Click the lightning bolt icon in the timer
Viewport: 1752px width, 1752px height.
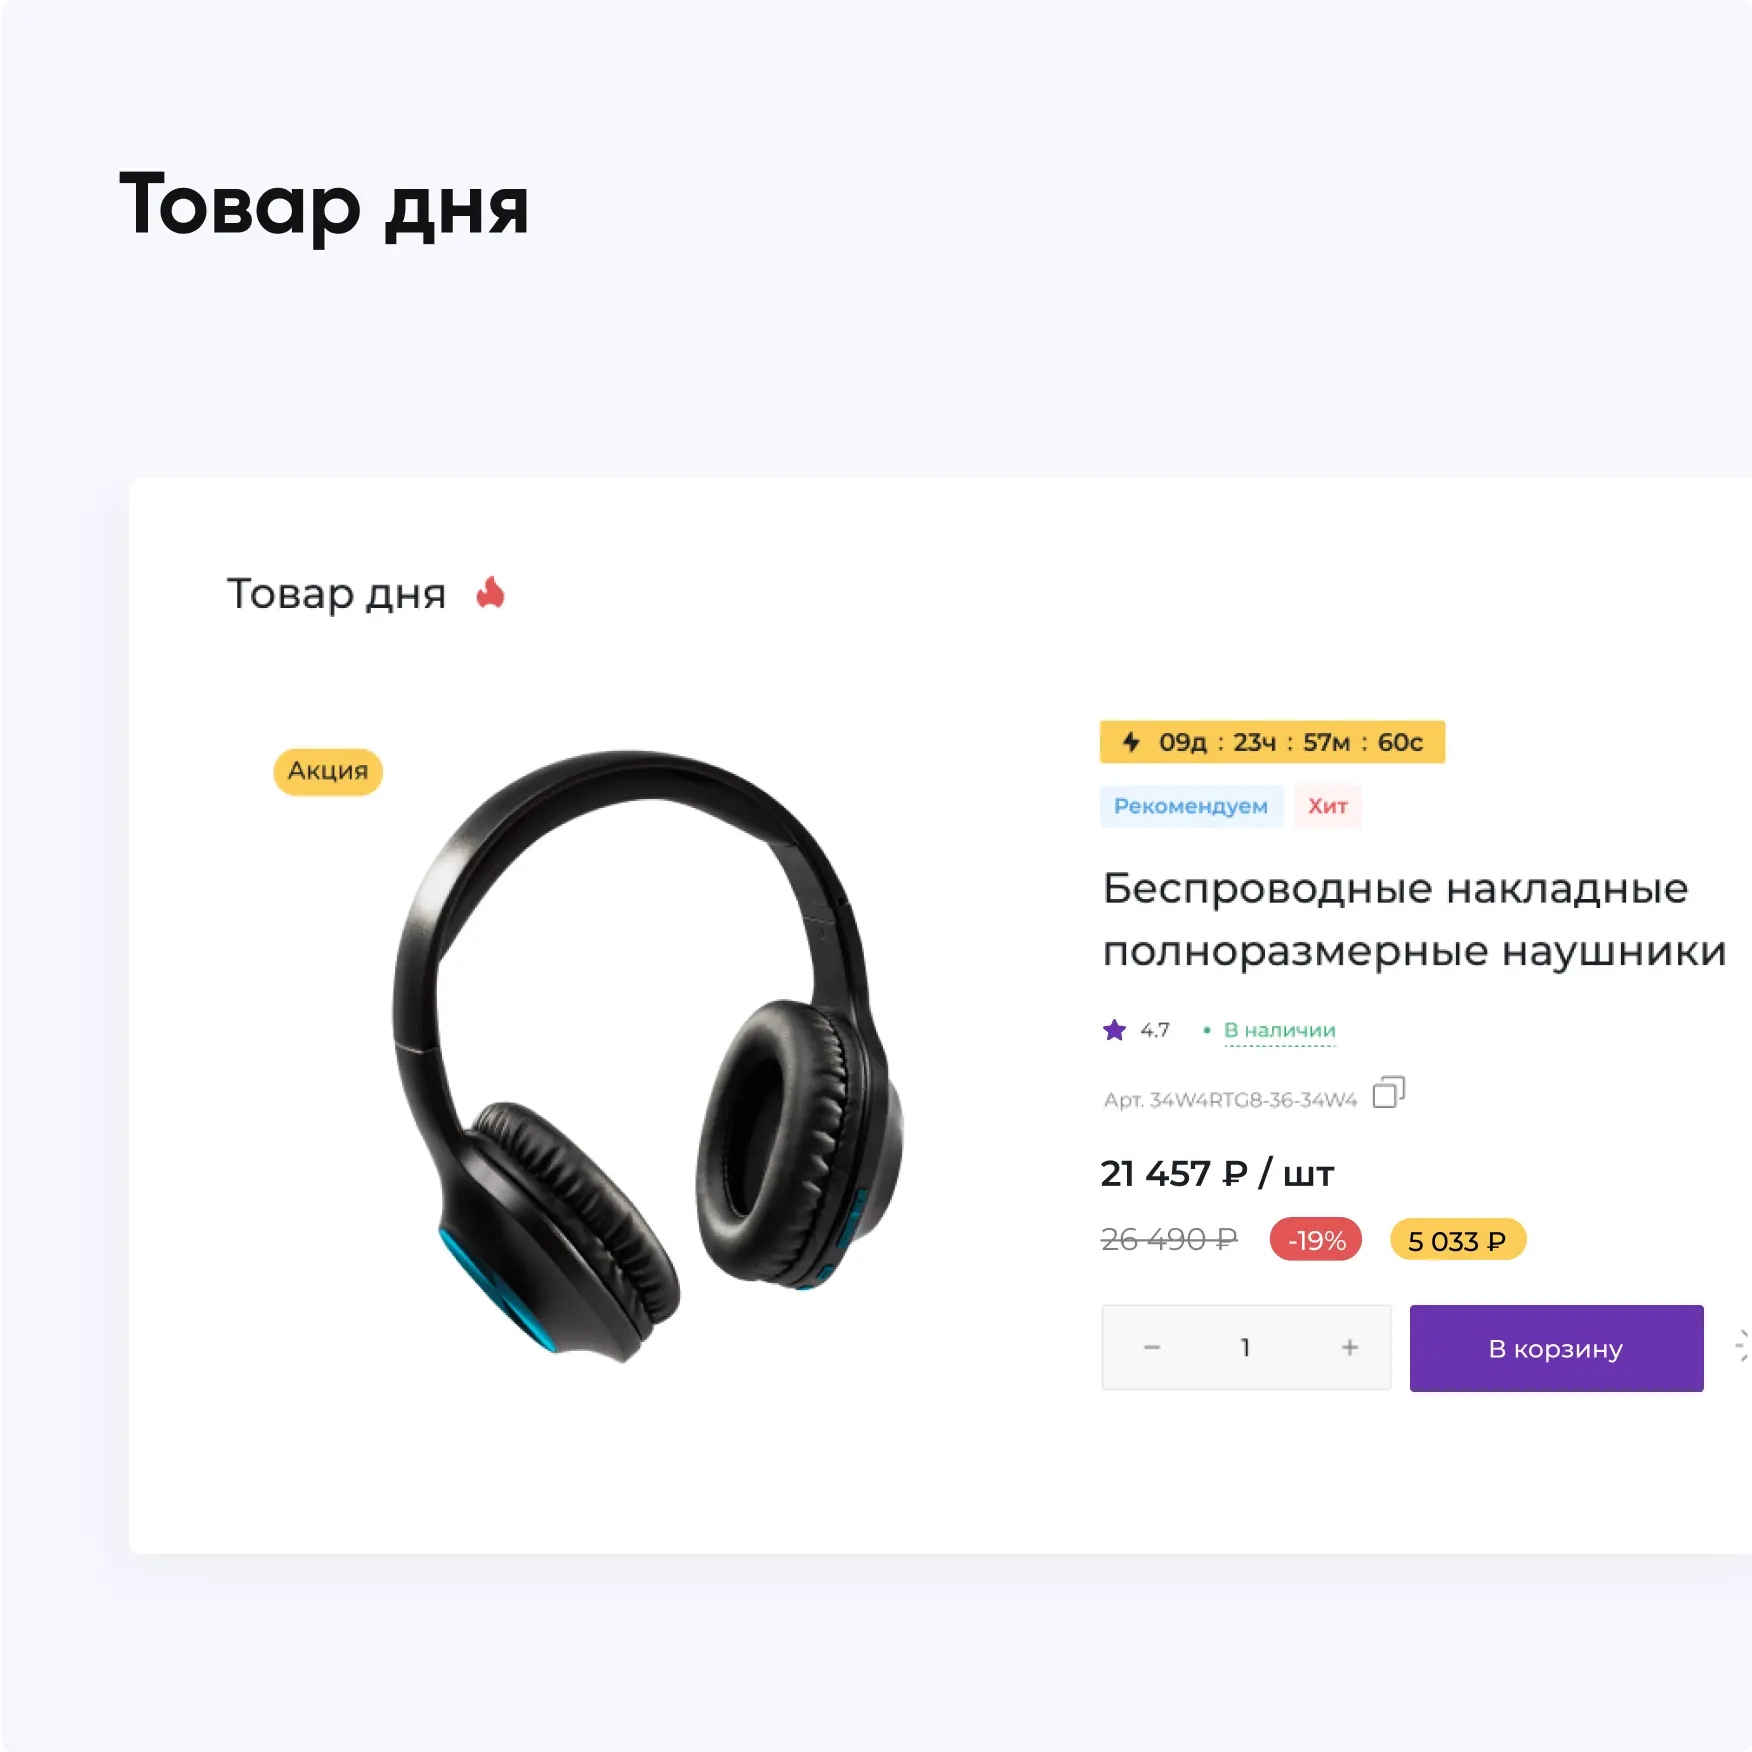click(1131, 742)
